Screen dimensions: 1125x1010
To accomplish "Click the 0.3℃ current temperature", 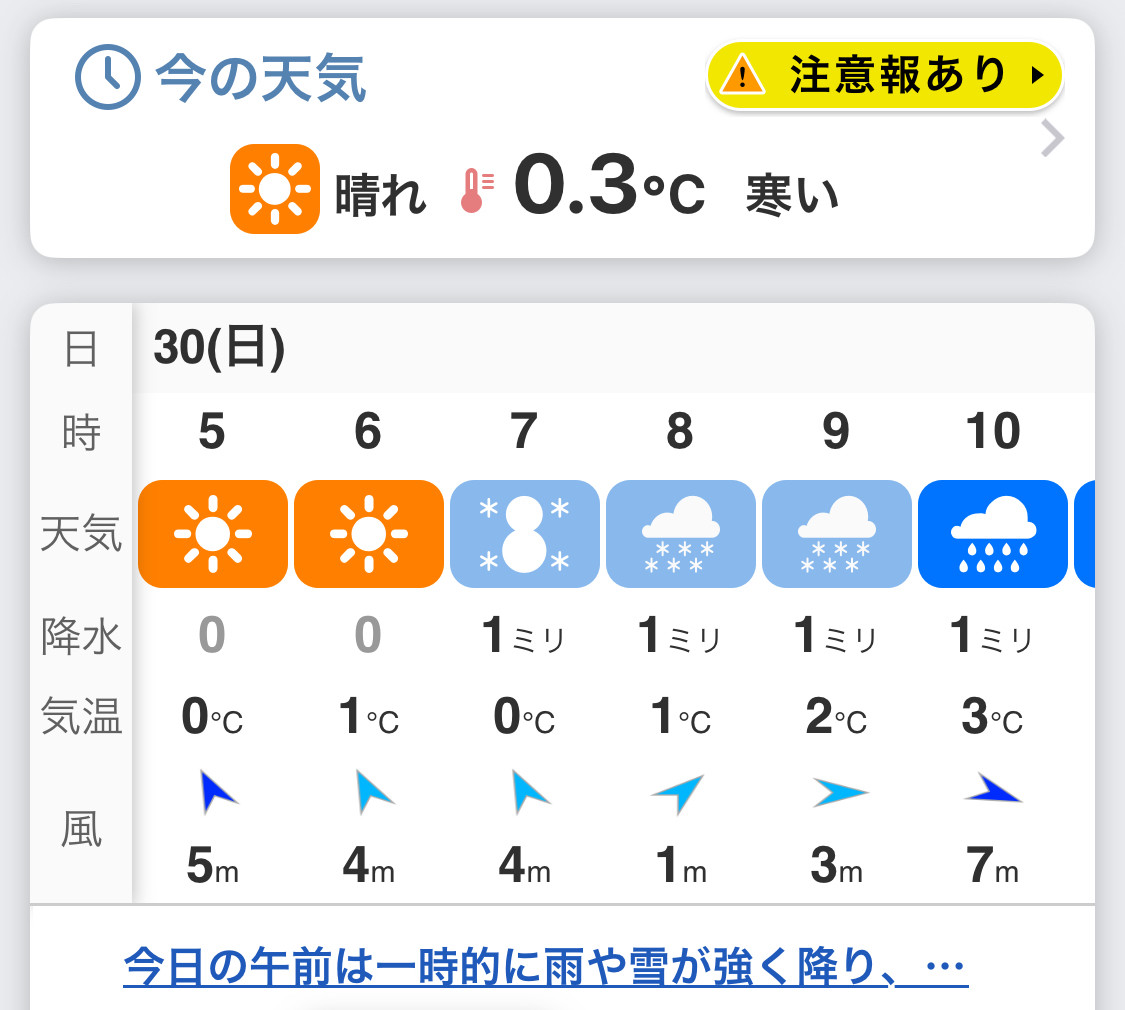I will coord(610,186).
